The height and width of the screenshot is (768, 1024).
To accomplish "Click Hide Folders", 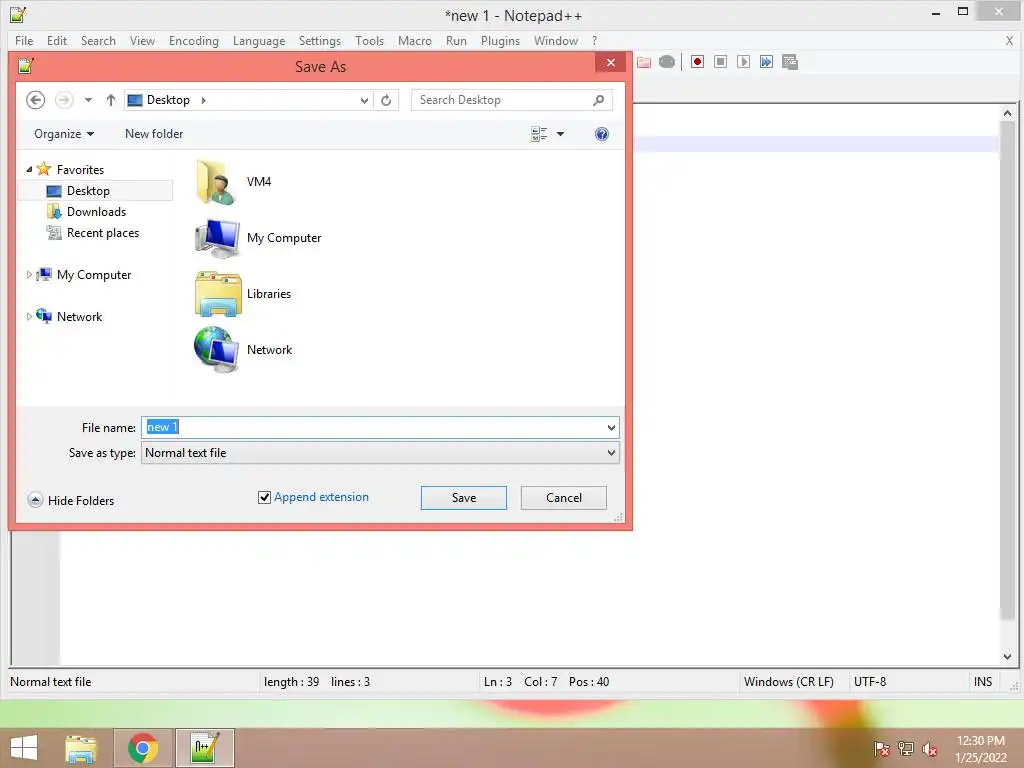I will pyautogui.click(x=71, y=501).
